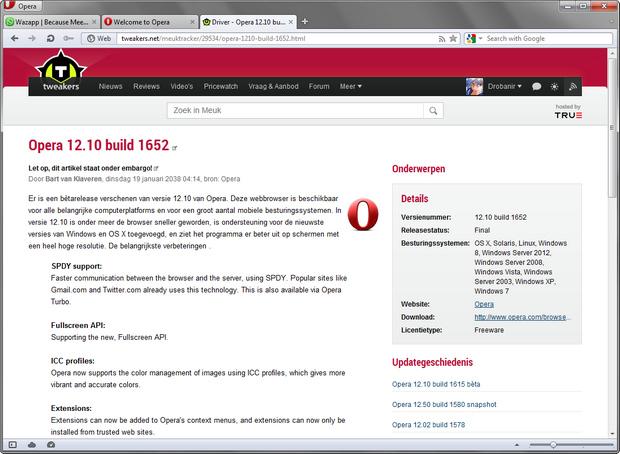Image resolution: width=620 pixels, height=454 pixels.
Task: Open the Opera menu button
Action: (22, 6)
